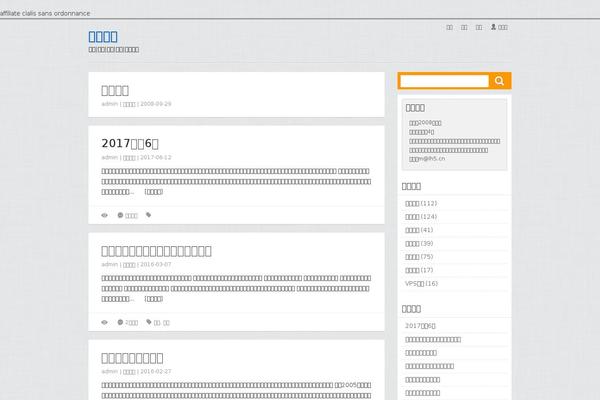This screenshot has height=400, width=600.
Task: Open admin author link of 2016-02-27 post
Action: click(x=109, y=371)
